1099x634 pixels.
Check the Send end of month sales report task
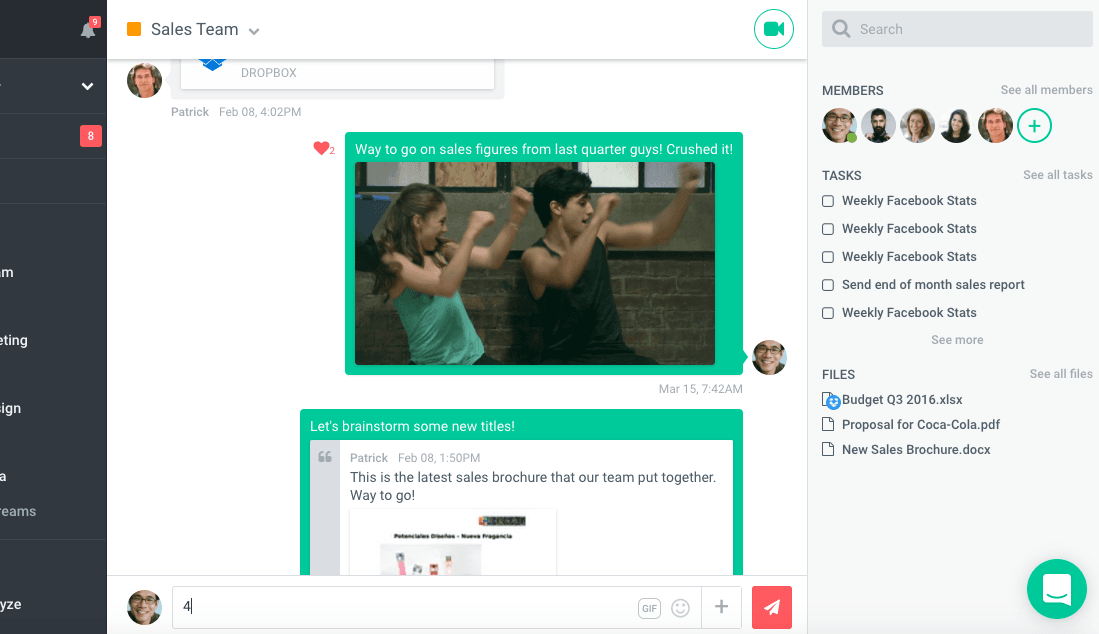pos(828,285)
